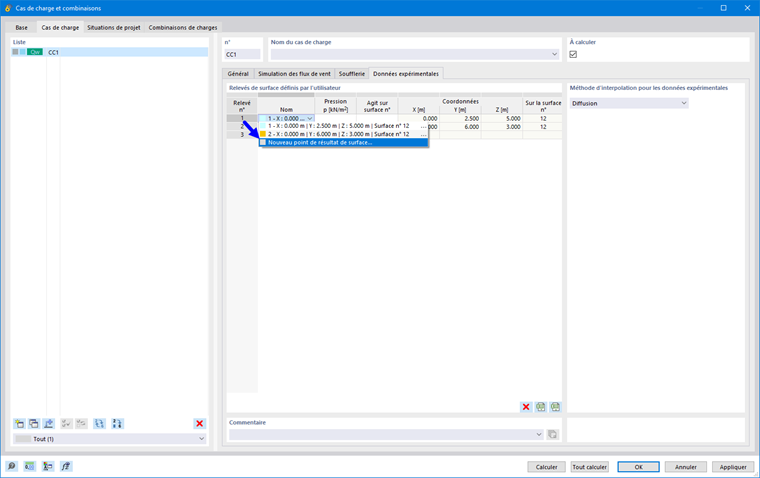The width and height of the screenshot is (760, 478).
Task: Click the select all checkmarks icon
Action: tap(66, 424)
